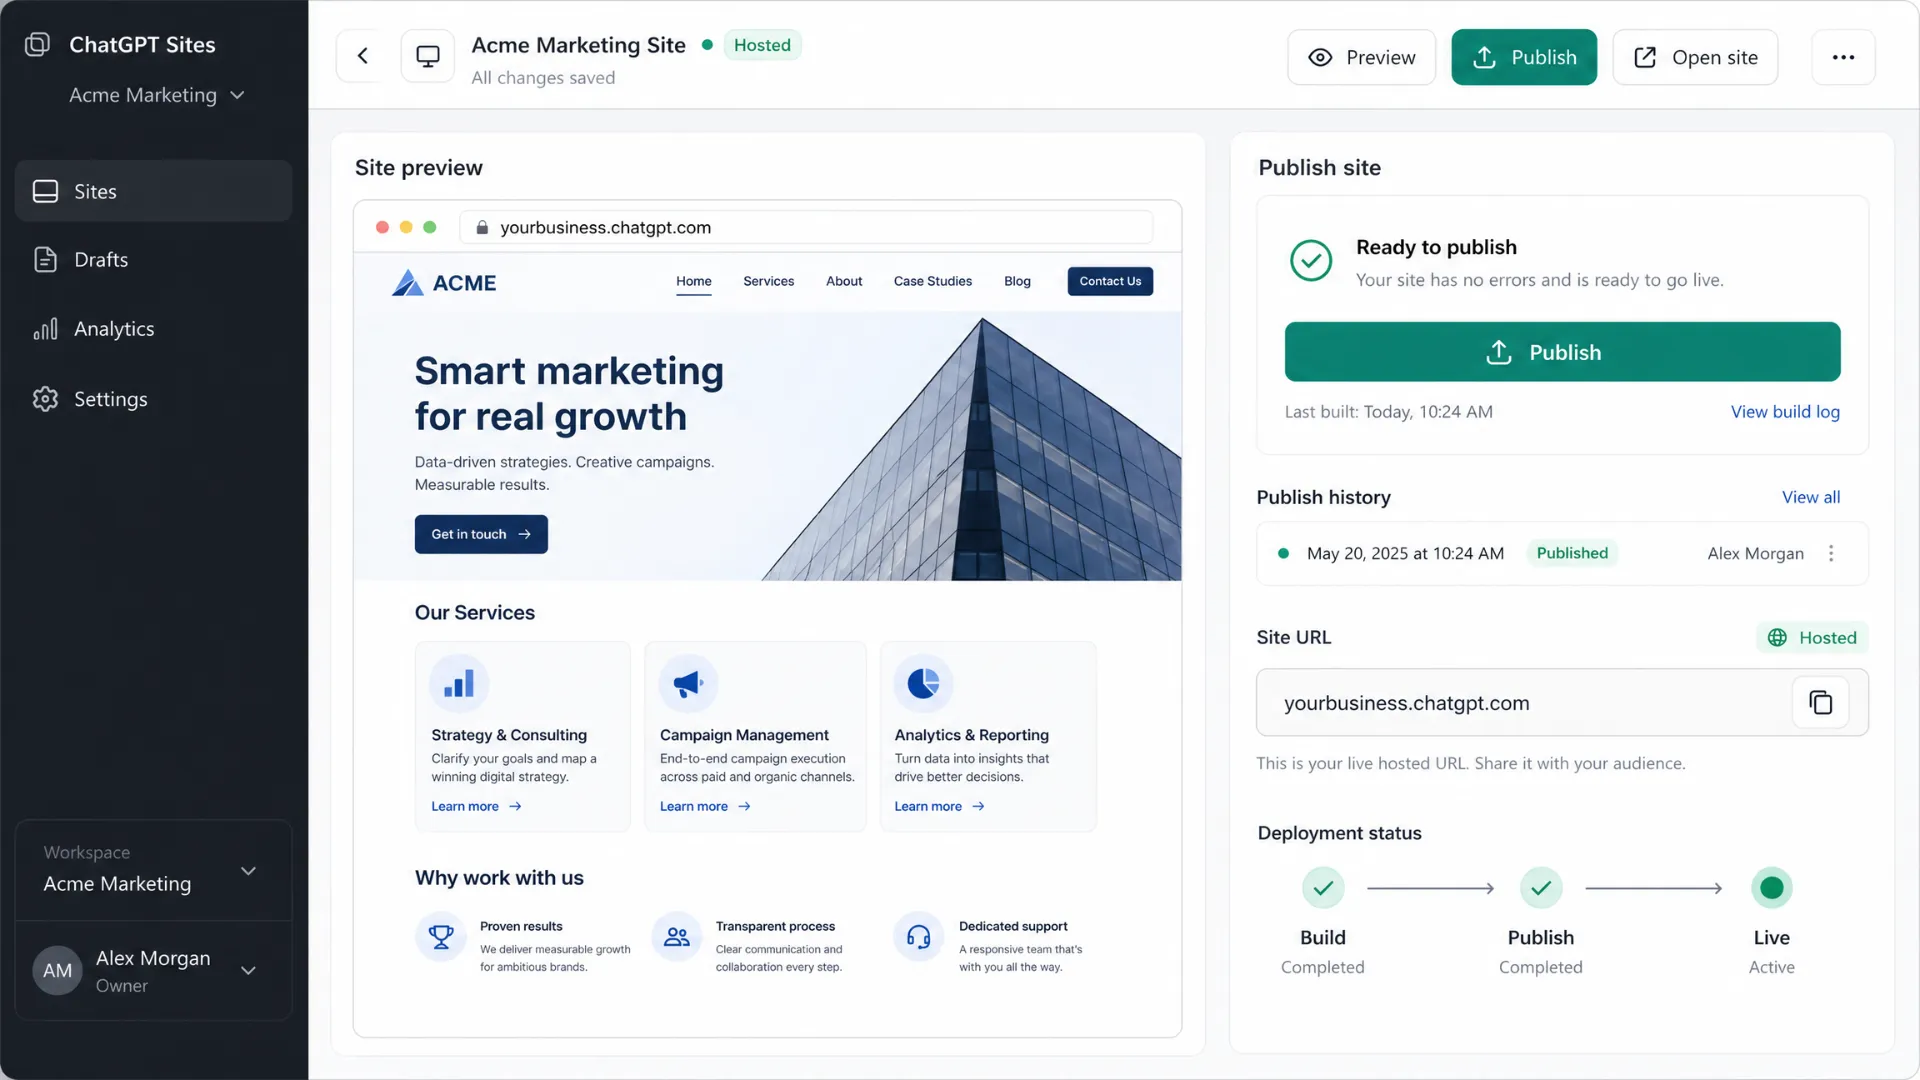Click the 'Our Services' heading
Viewport: 1920px width, 1080px height.
point(475,613)
